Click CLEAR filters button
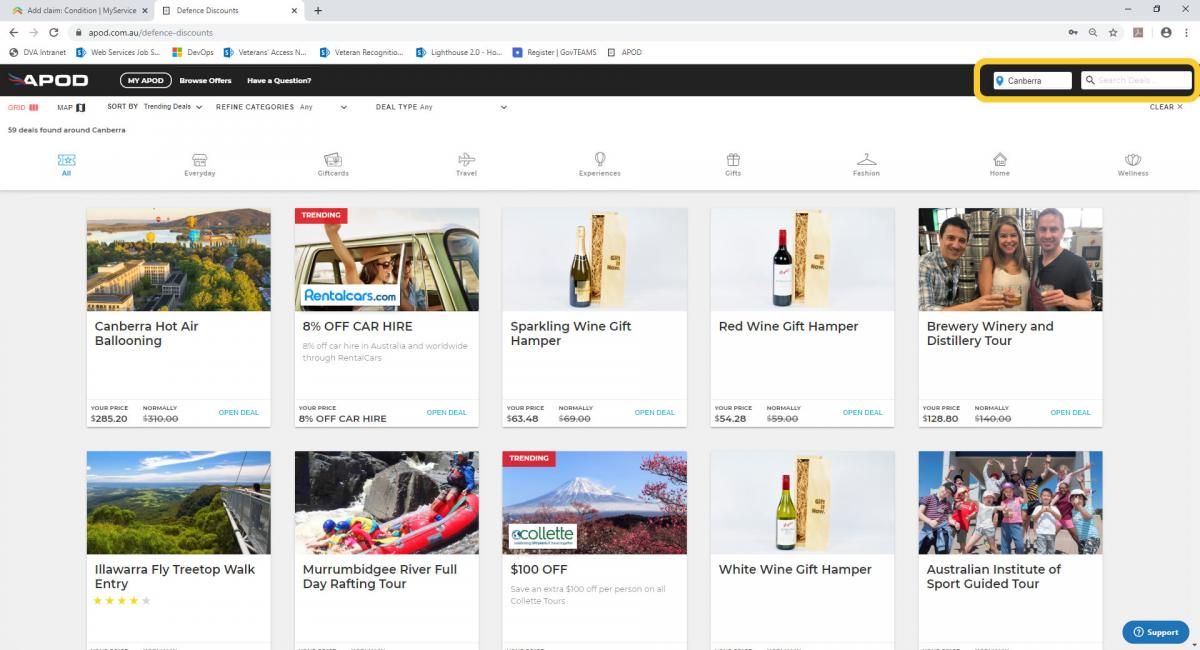 click(x=1166, y=107)
